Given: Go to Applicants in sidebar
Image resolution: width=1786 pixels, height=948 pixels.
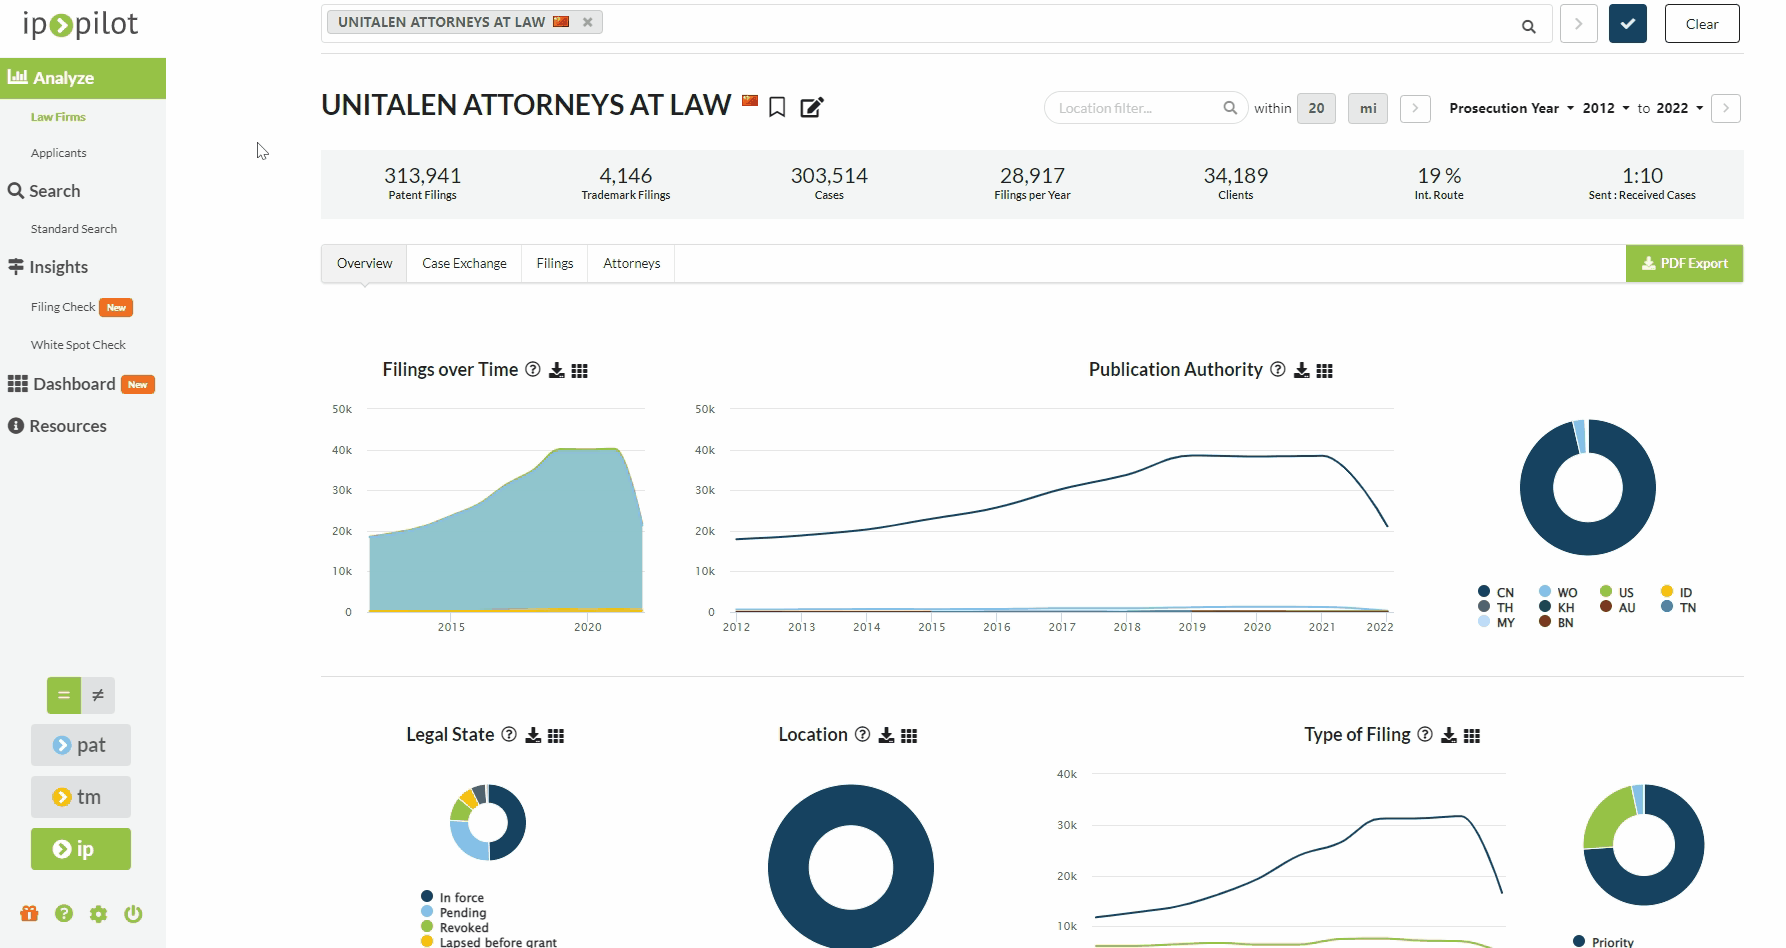Looking at the screenshot, I should coord(58,153).
